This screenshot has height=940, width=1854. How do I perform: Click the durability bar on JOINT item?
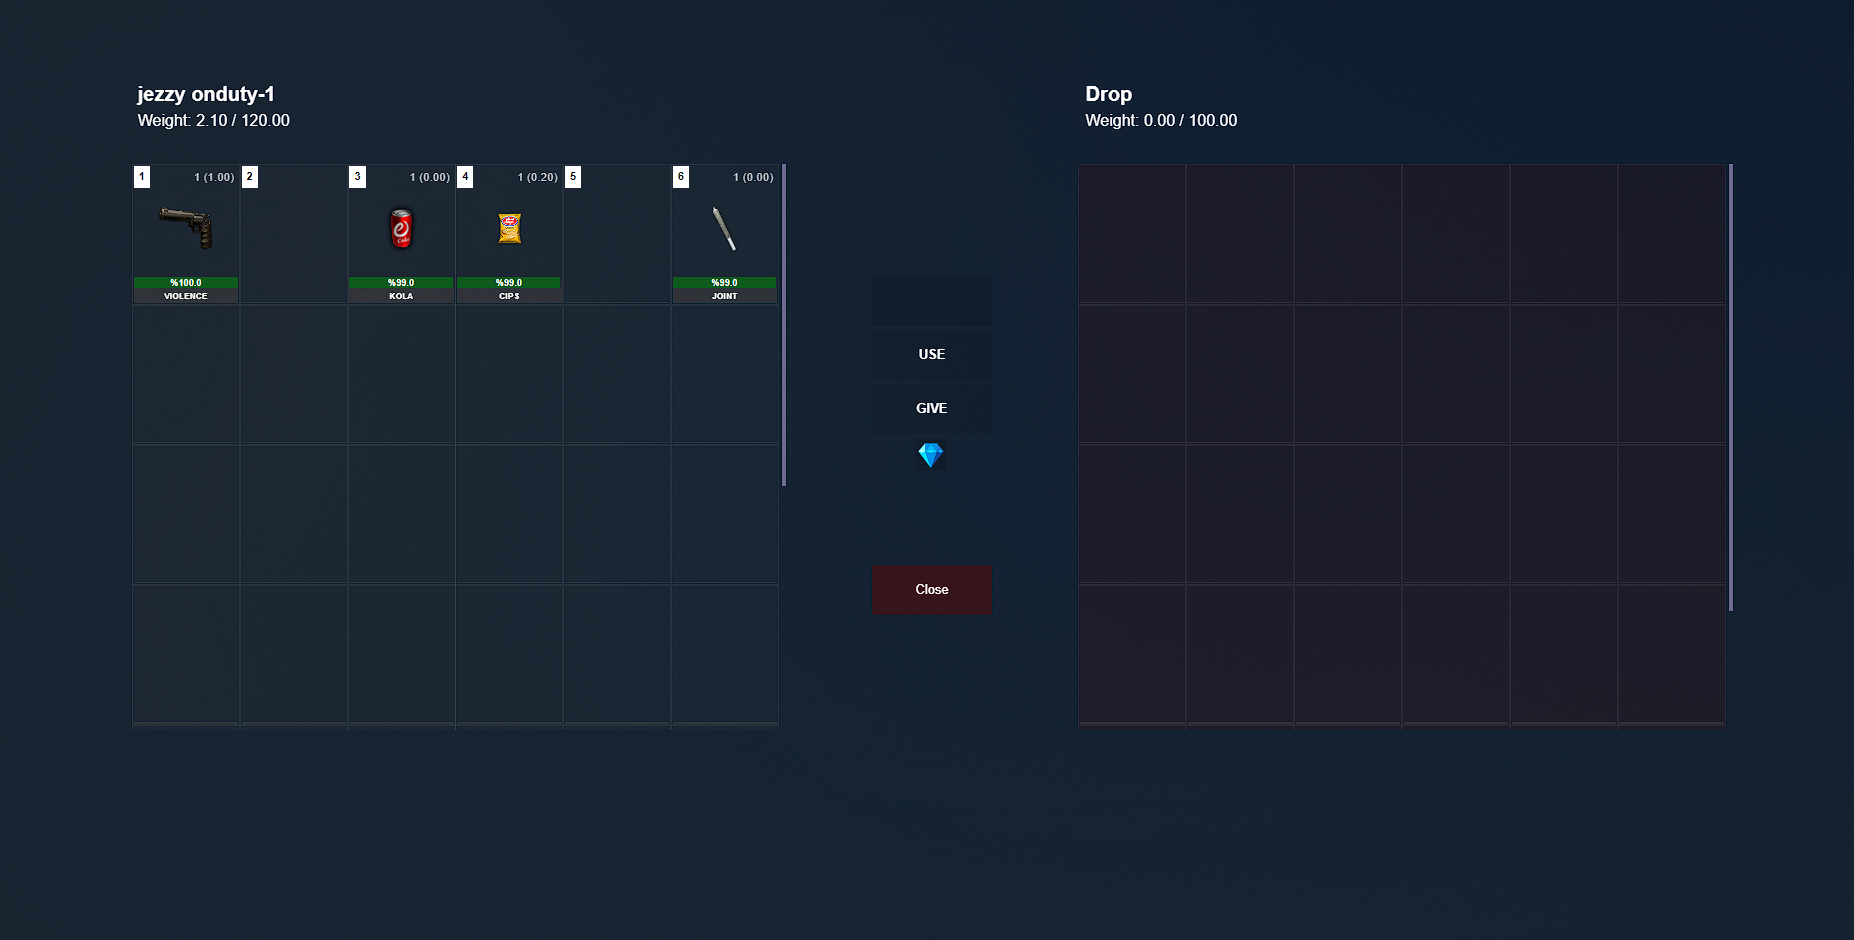(x=724, y=282)
